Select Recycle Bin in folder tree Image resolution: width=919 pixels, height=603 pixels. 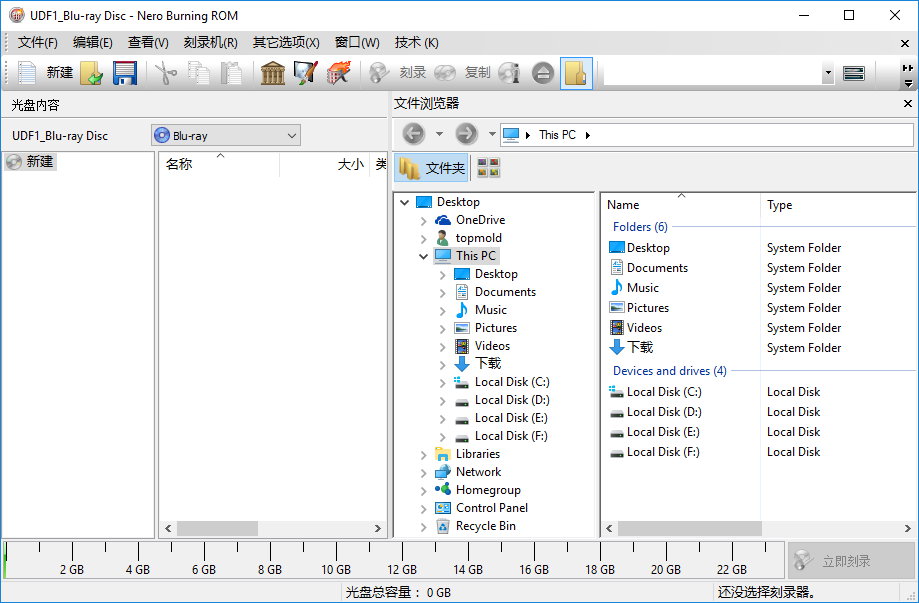(x=485, y=526)
